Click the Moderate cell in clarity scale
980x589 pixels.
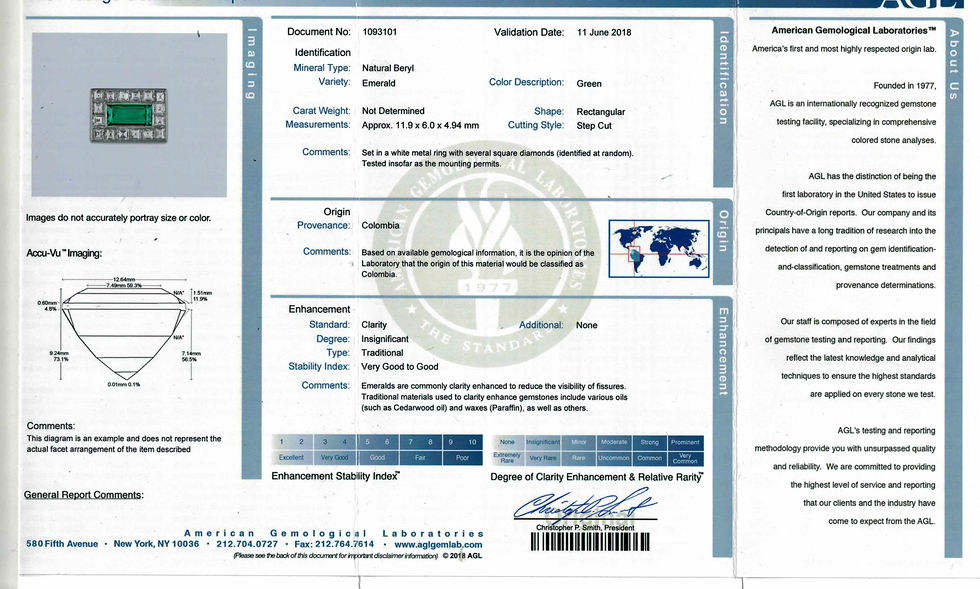614,442
